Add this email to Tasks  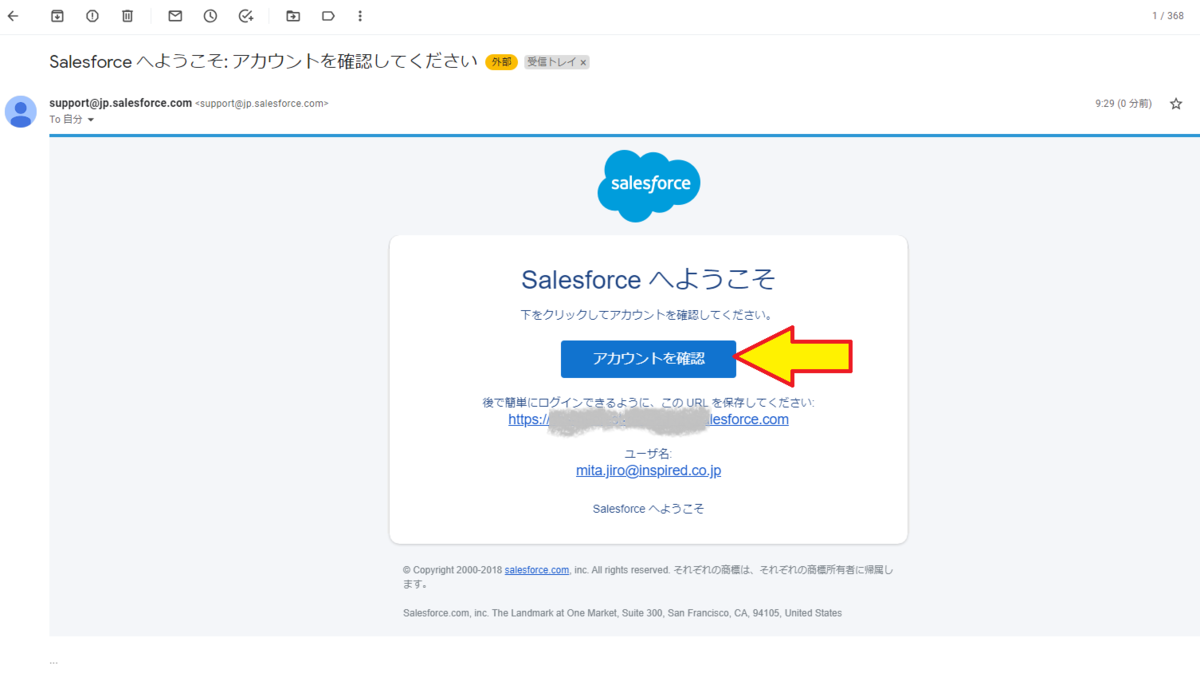(x=246, y=16)
